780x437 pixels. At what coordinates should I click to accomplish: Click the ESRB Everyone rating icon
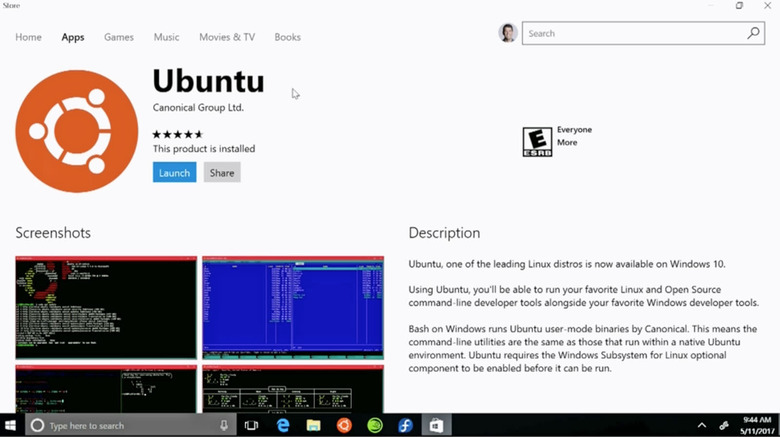pos(537,142)
